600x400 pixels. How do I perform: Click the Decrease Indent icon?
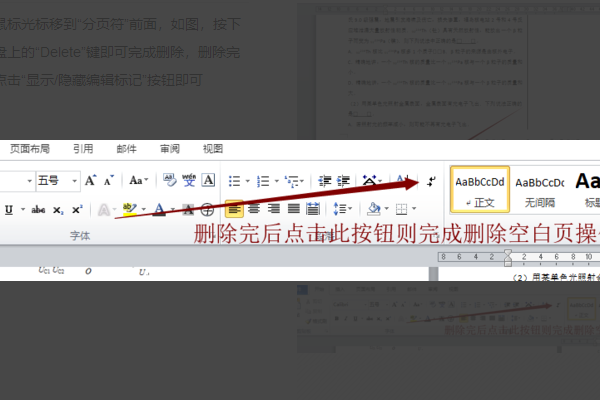pyautogui.click(x=325, y=181)
